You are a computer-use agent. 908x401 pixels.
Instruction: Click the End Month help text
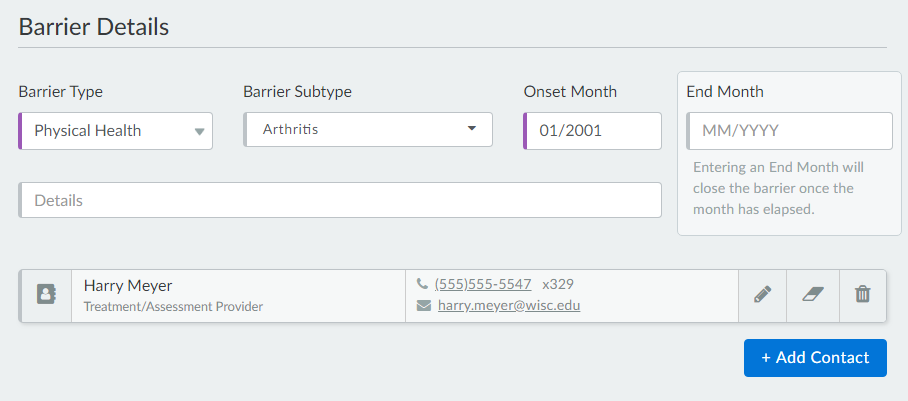coord(778,188)
